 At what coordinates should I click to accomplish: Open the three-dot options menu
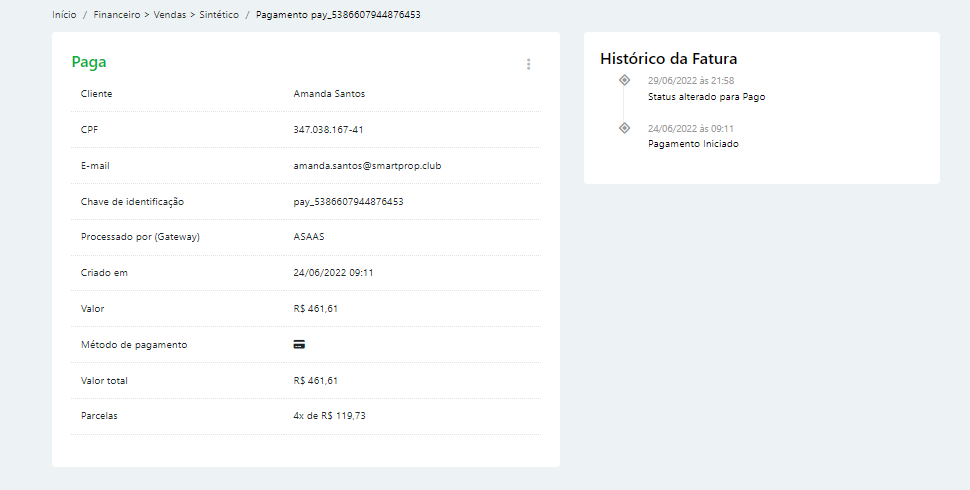click(x=528, y=64)
